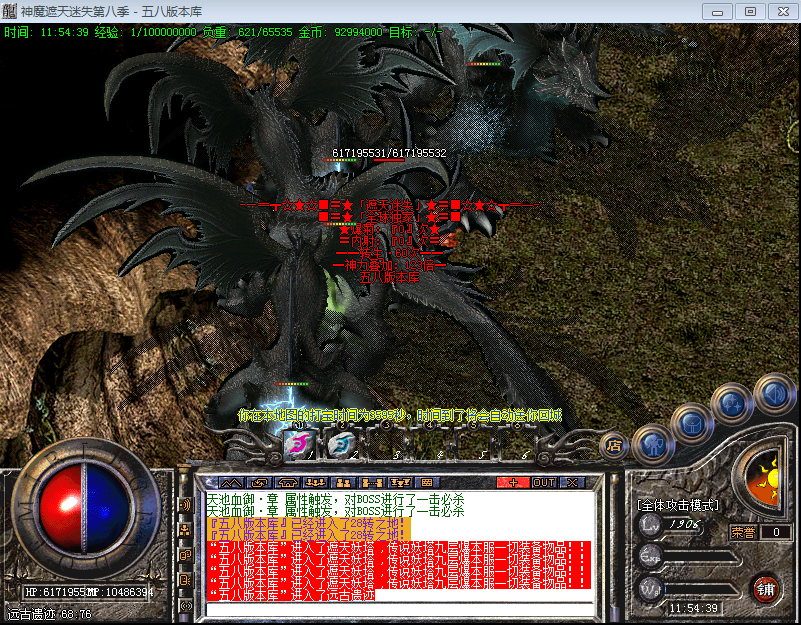801x625 pixels.
Task: Click the first orange 28转之地 chat message
Action: 309,523
